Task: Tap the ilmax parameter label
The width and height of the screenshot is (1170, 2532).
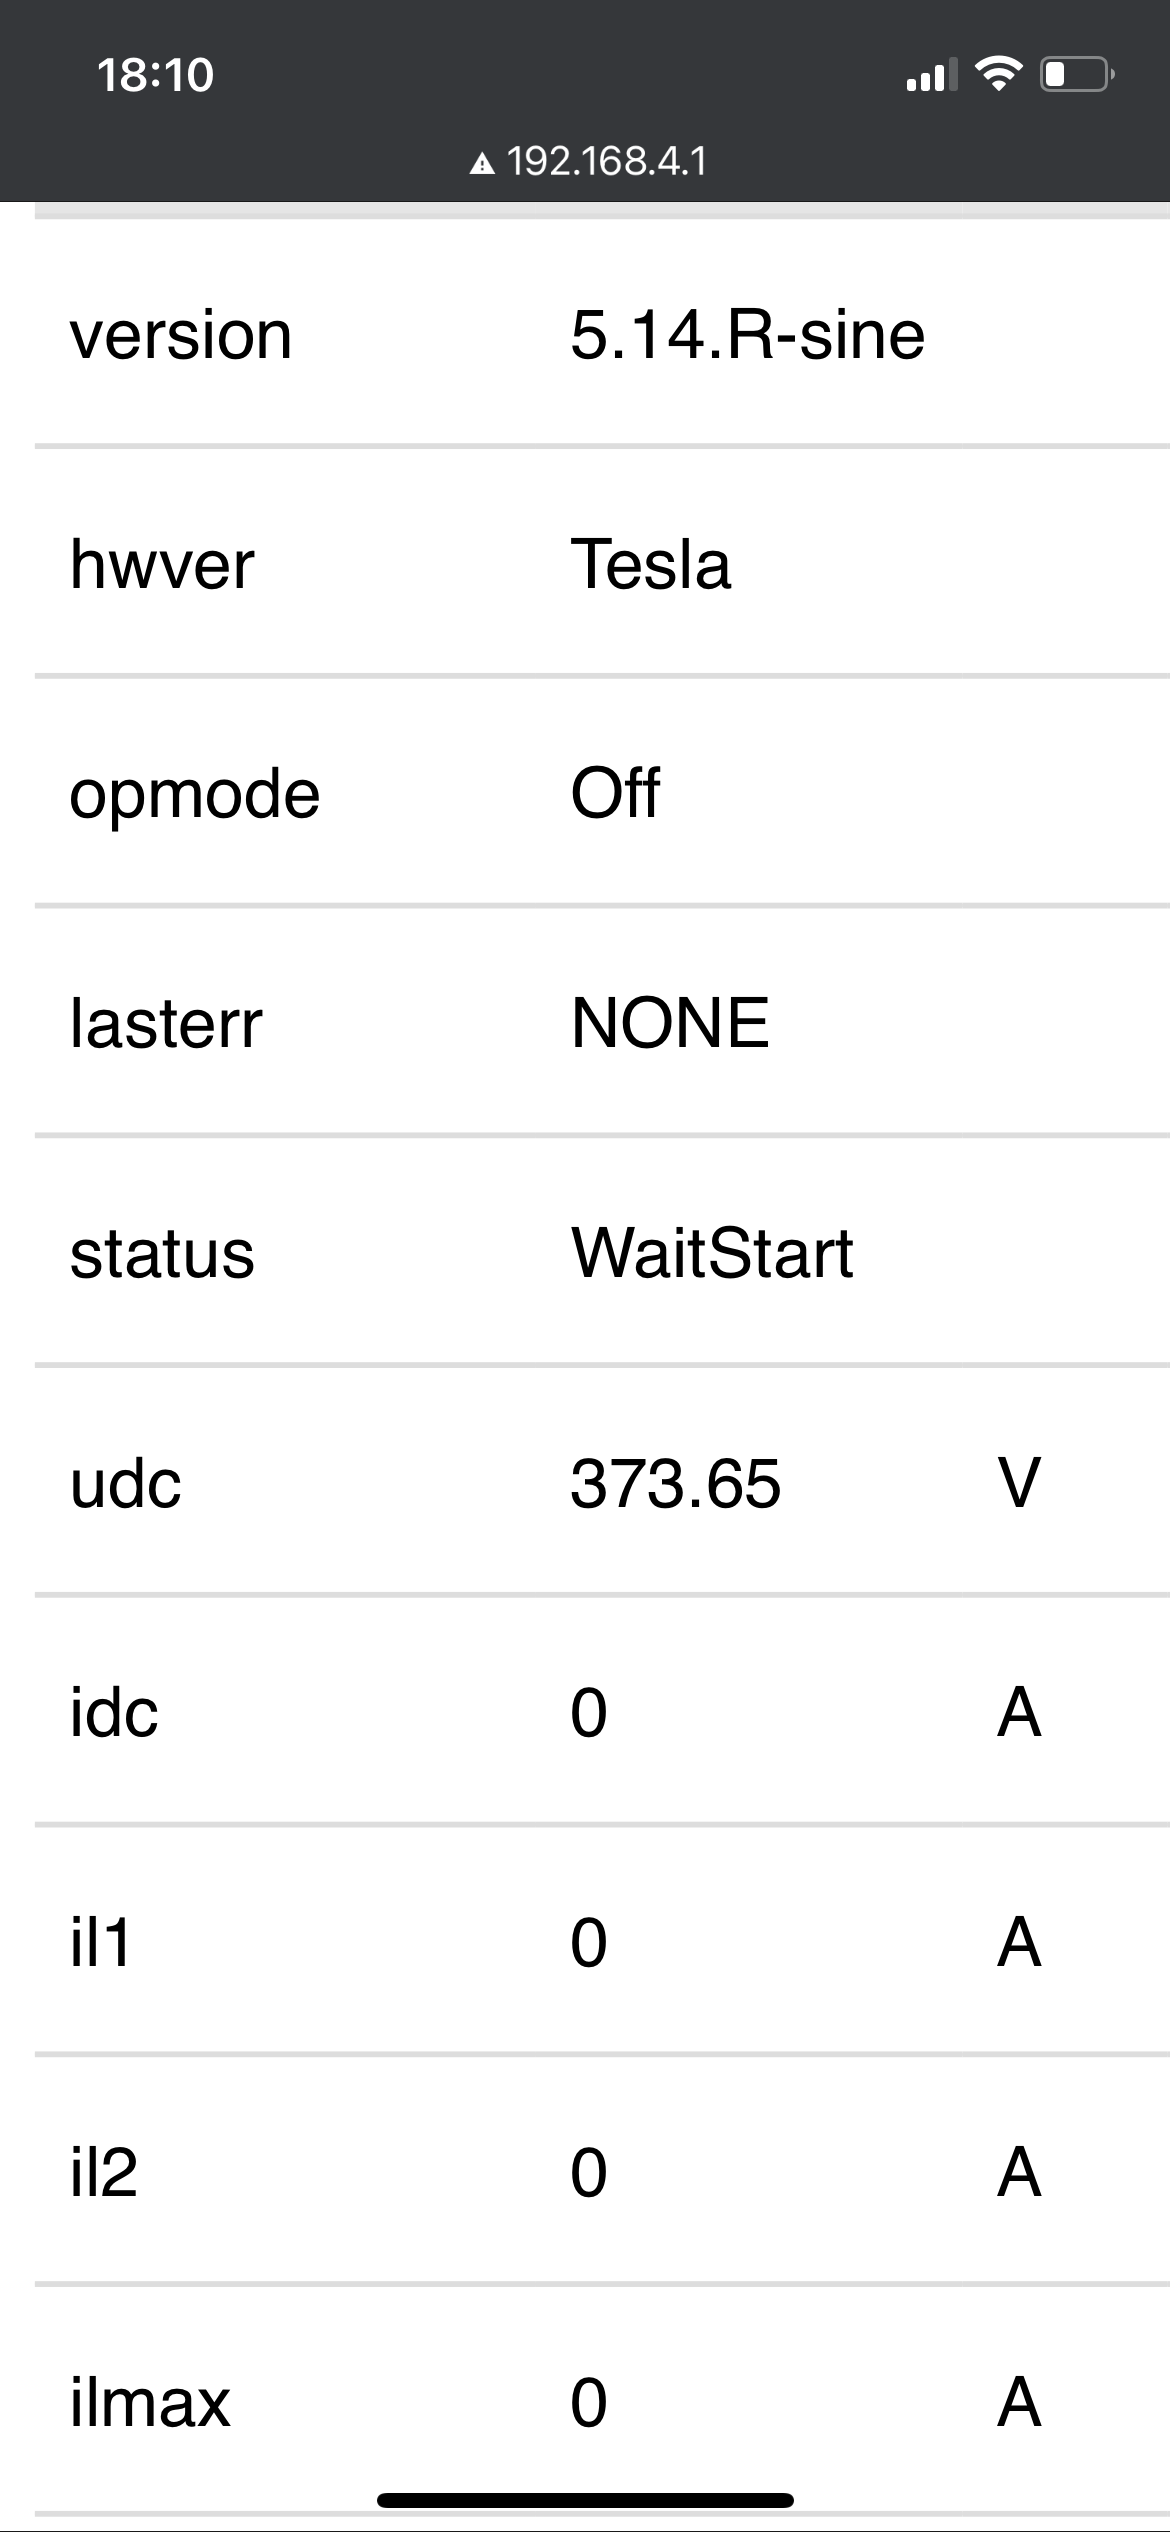Action: point(150,2402)
